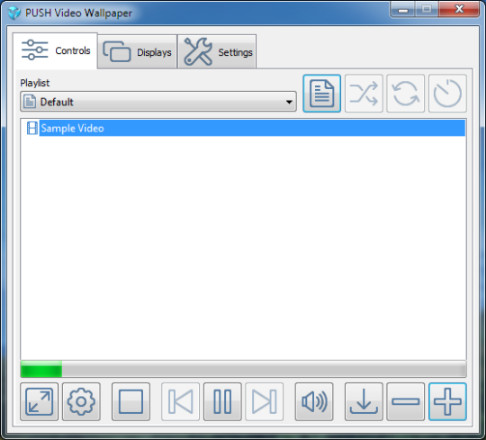Select the Controls tab
The width and height of the screenshot is (486, 440).
55,50
